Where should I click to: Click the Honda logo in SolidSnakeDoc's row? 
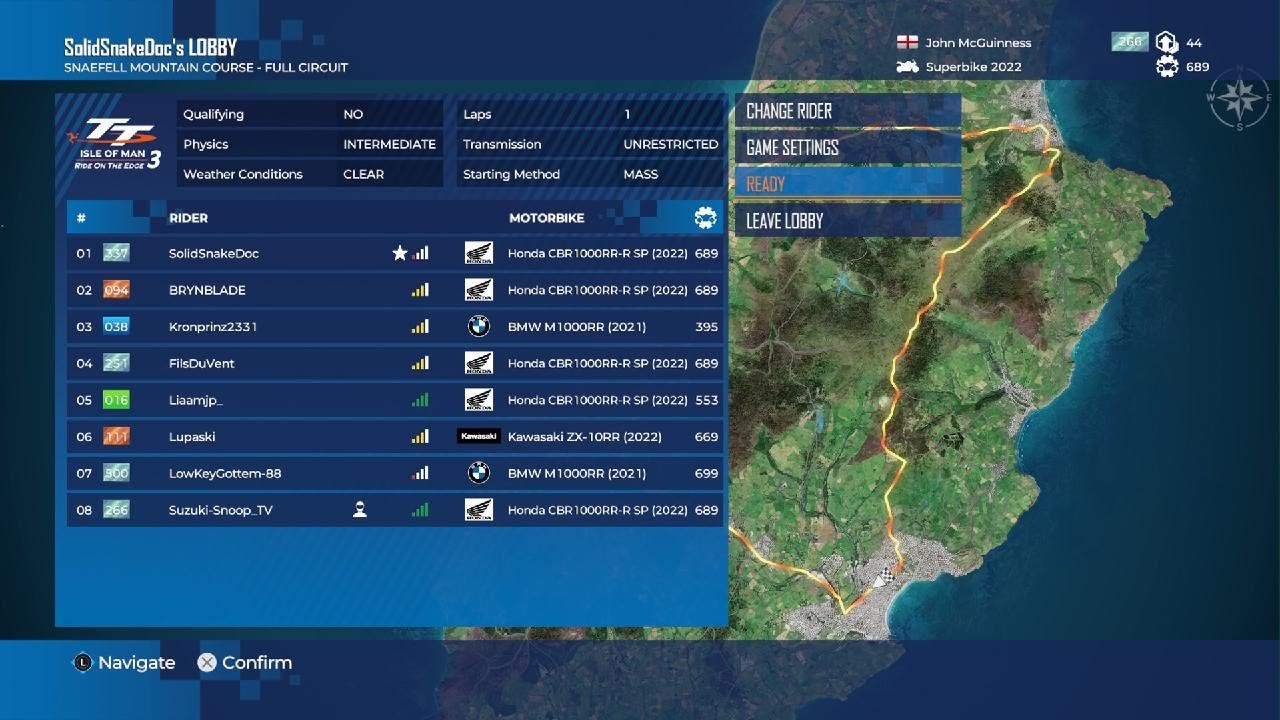click(x=479, y=253)
